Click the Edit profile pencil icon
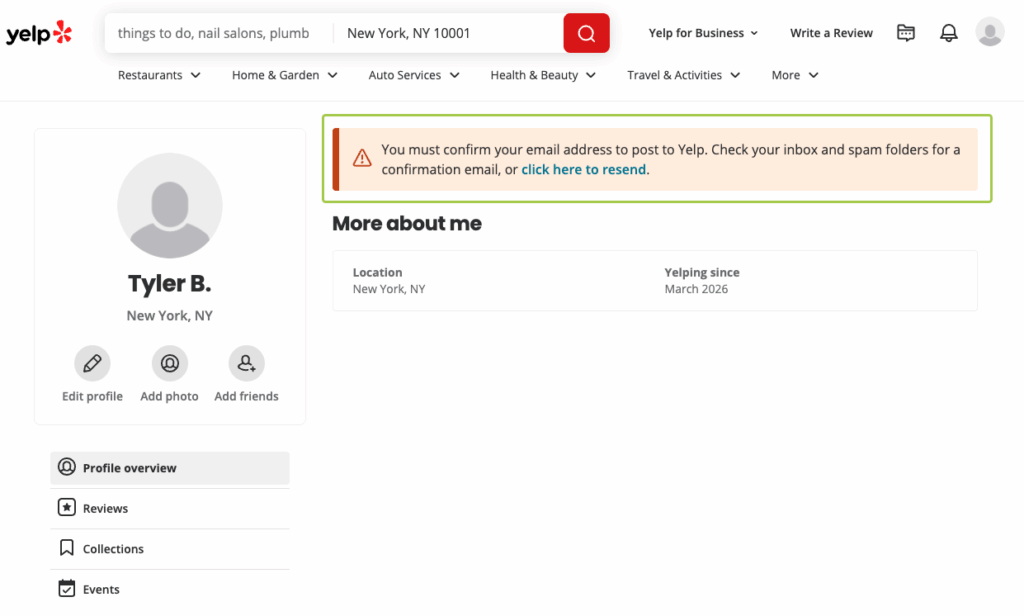The image size is (1024, 616). click(x=92, y=363)
